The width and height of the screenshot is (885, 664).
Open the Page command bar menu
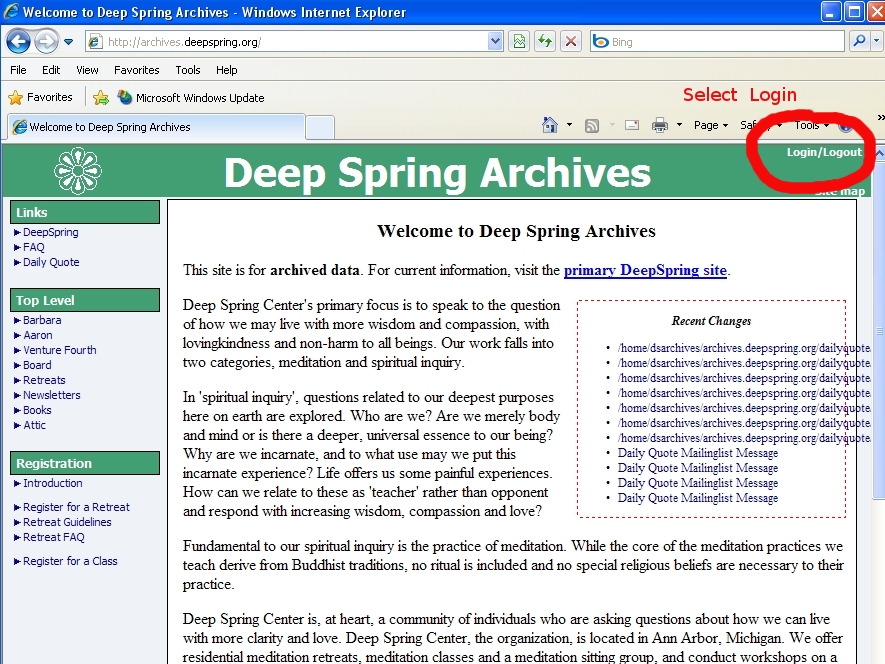point(711,125)
